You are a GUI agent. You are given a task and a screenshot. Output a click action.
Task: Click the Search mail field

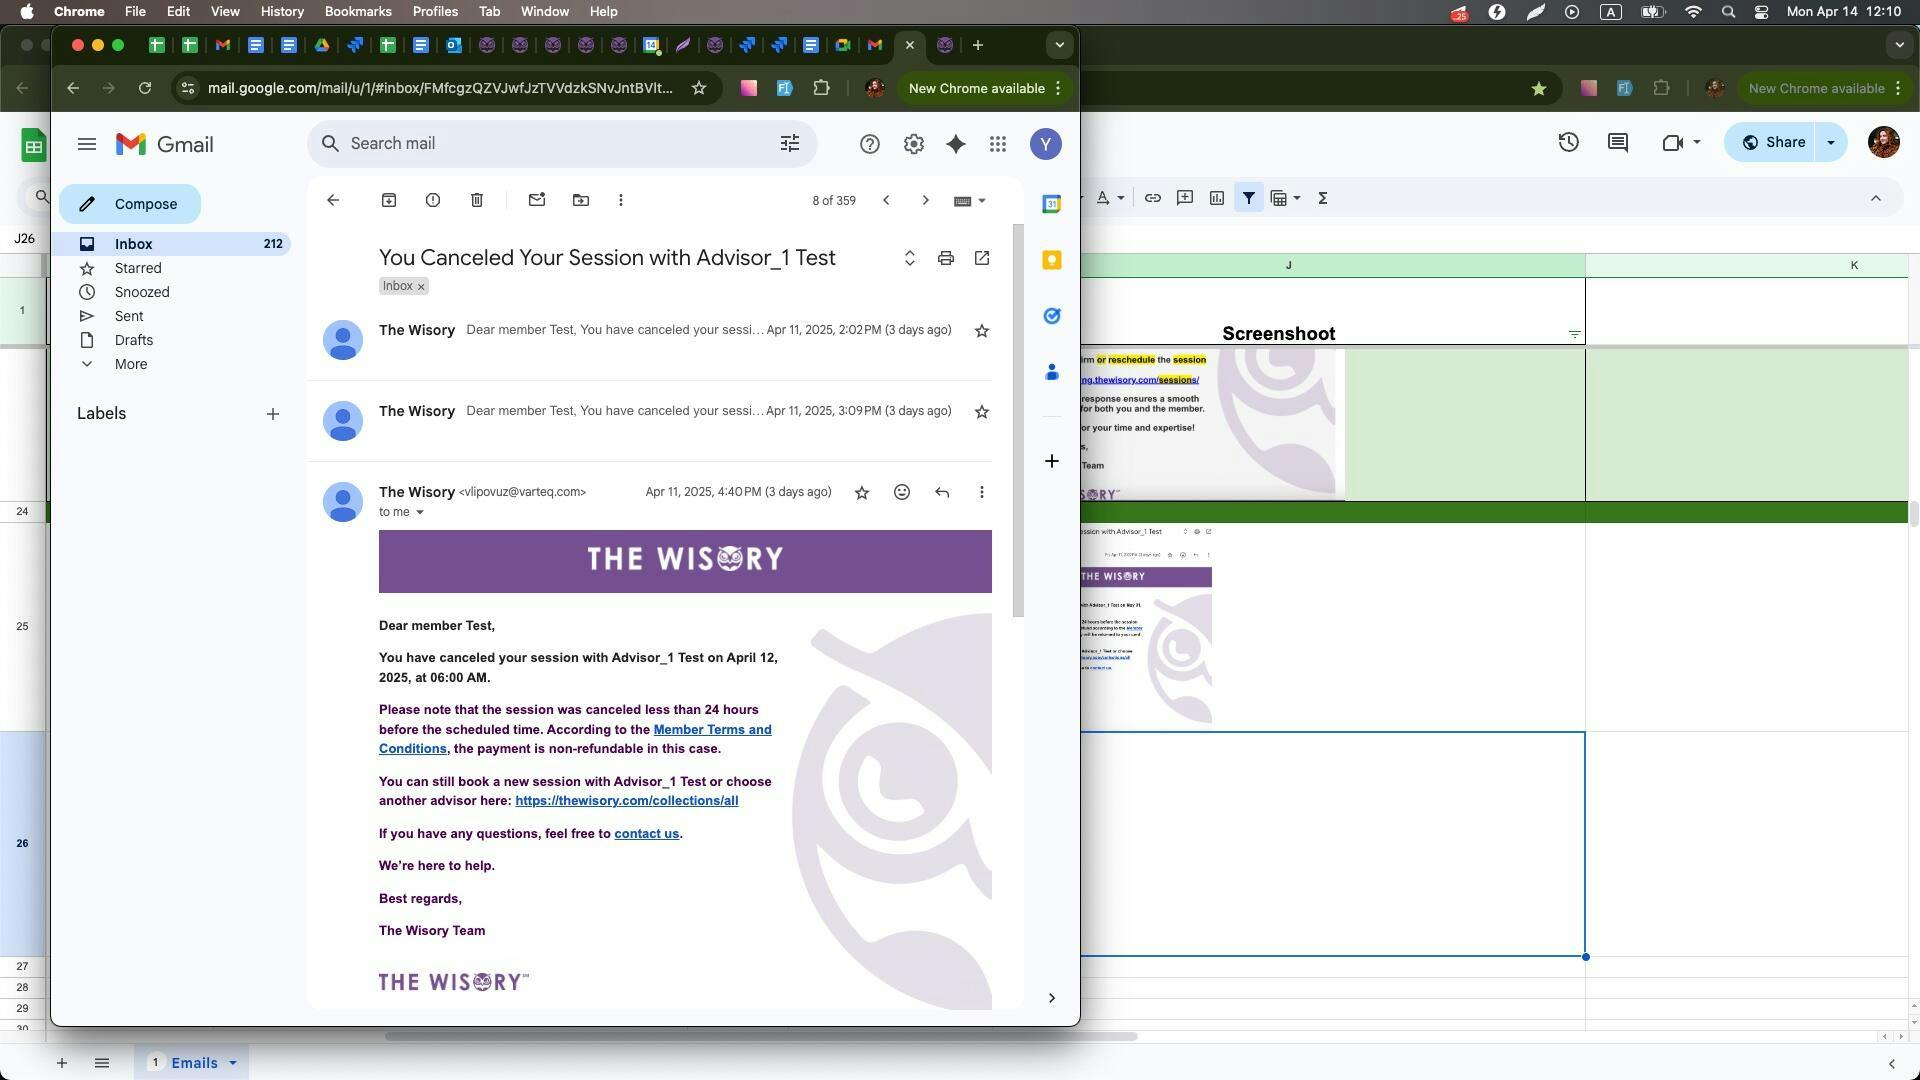click(560, 144)
